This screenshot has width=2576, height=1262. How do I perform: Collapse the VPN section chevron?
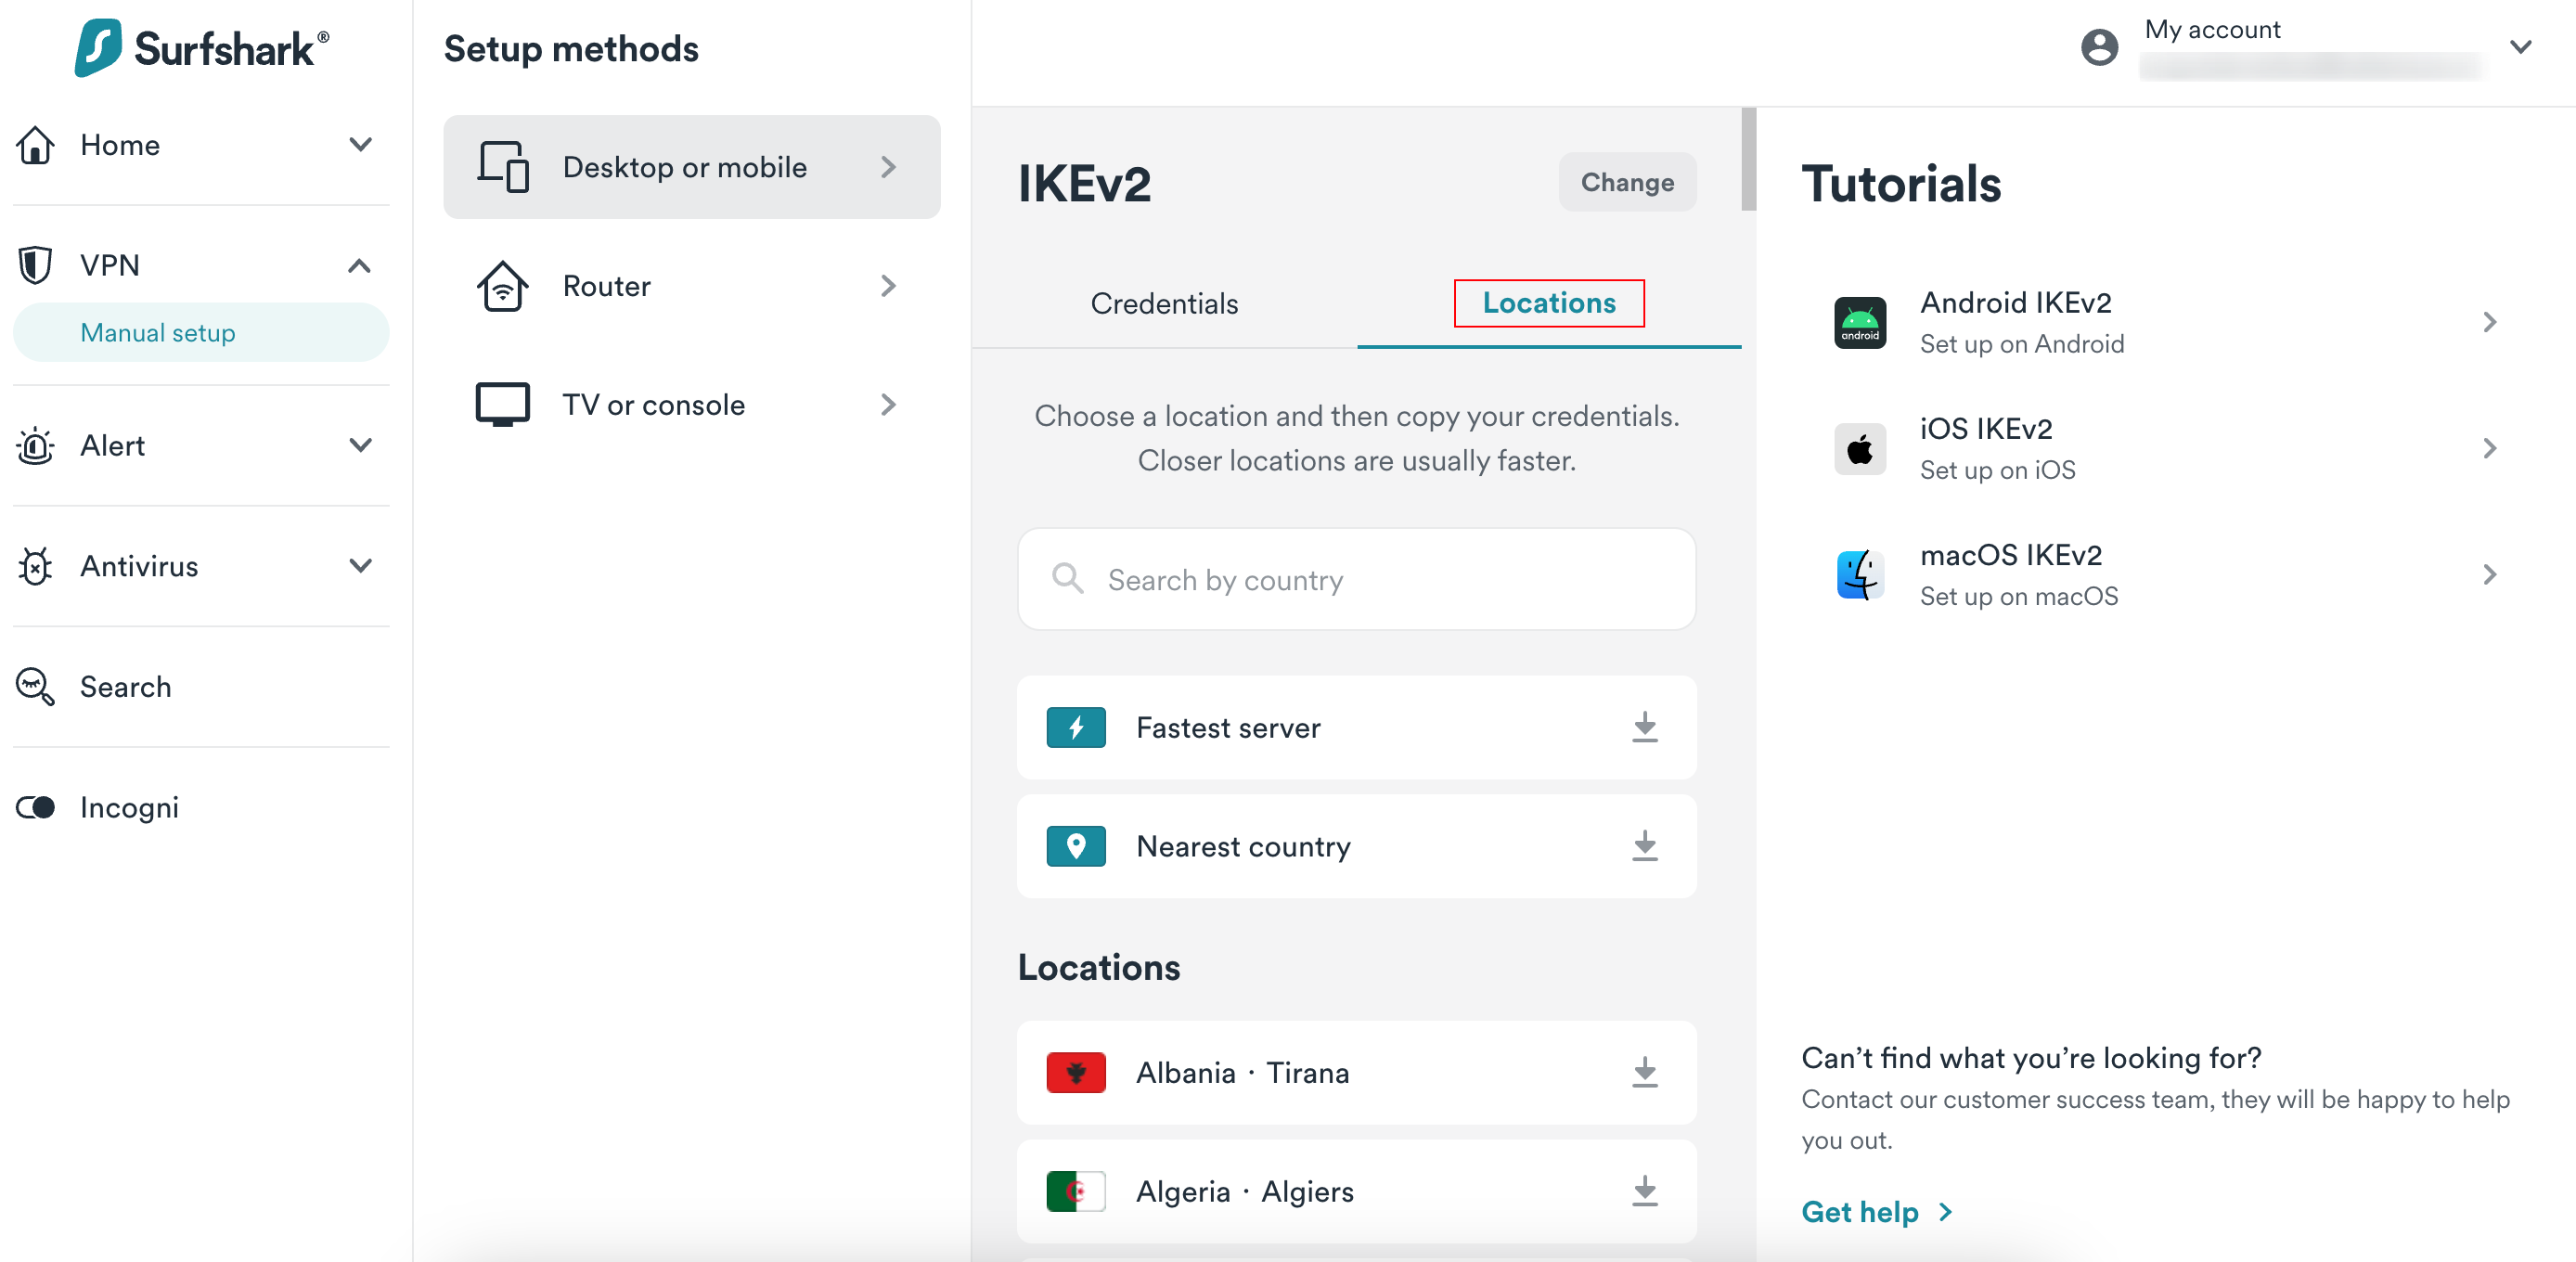(x=360, y=265)
